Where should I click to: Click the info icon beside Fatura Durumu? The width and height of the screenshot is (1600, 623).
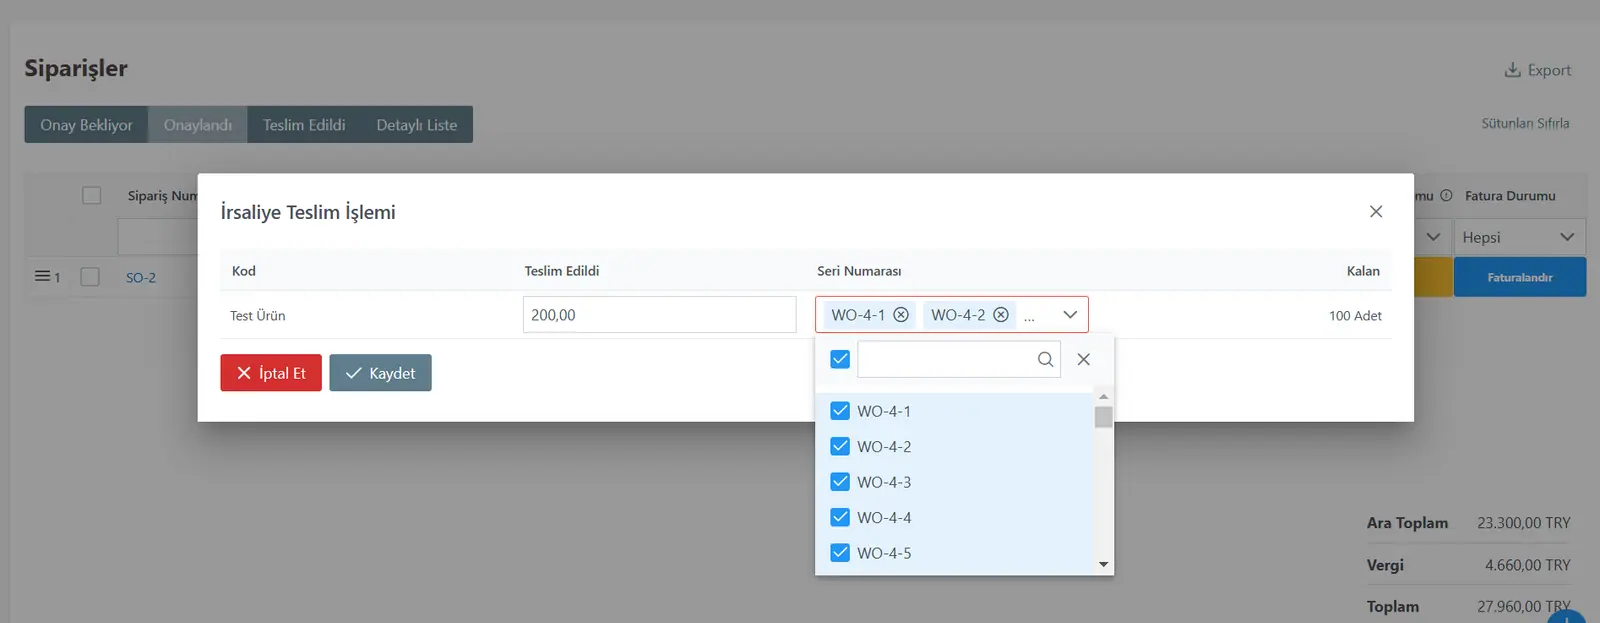click(x=1446, y=196)
